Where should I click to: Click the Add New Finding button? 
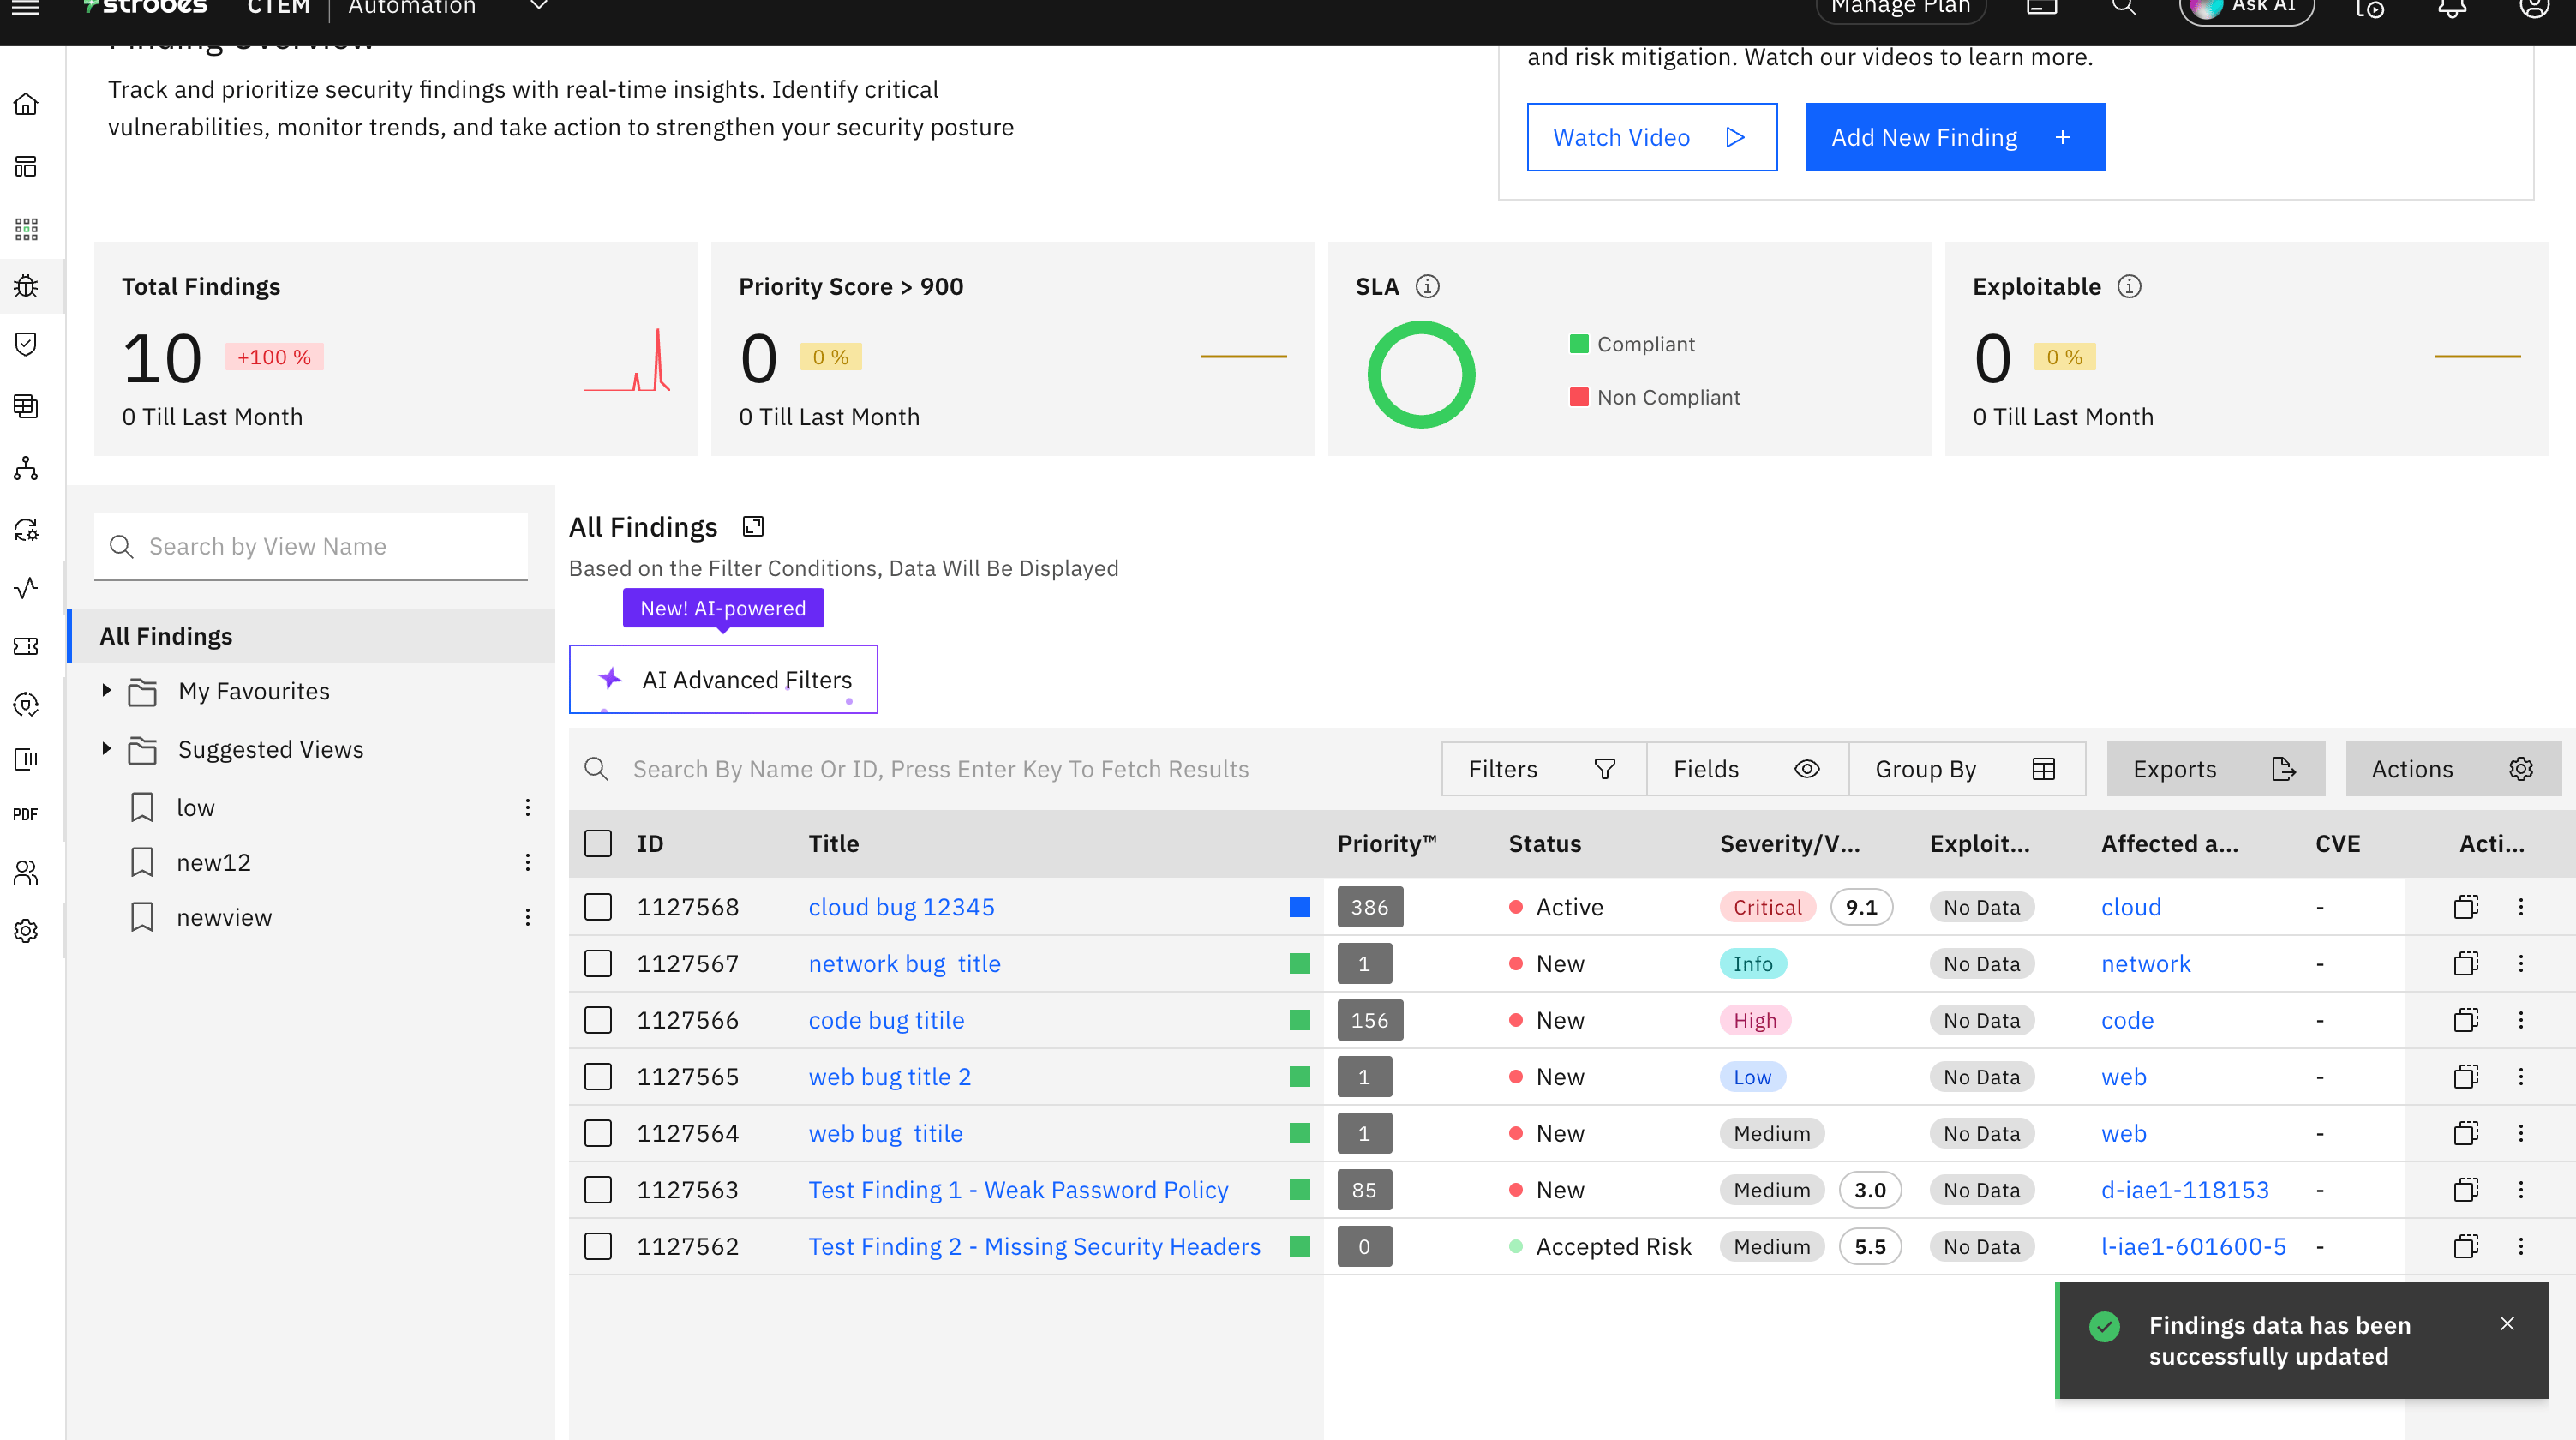coord(1954,137)
